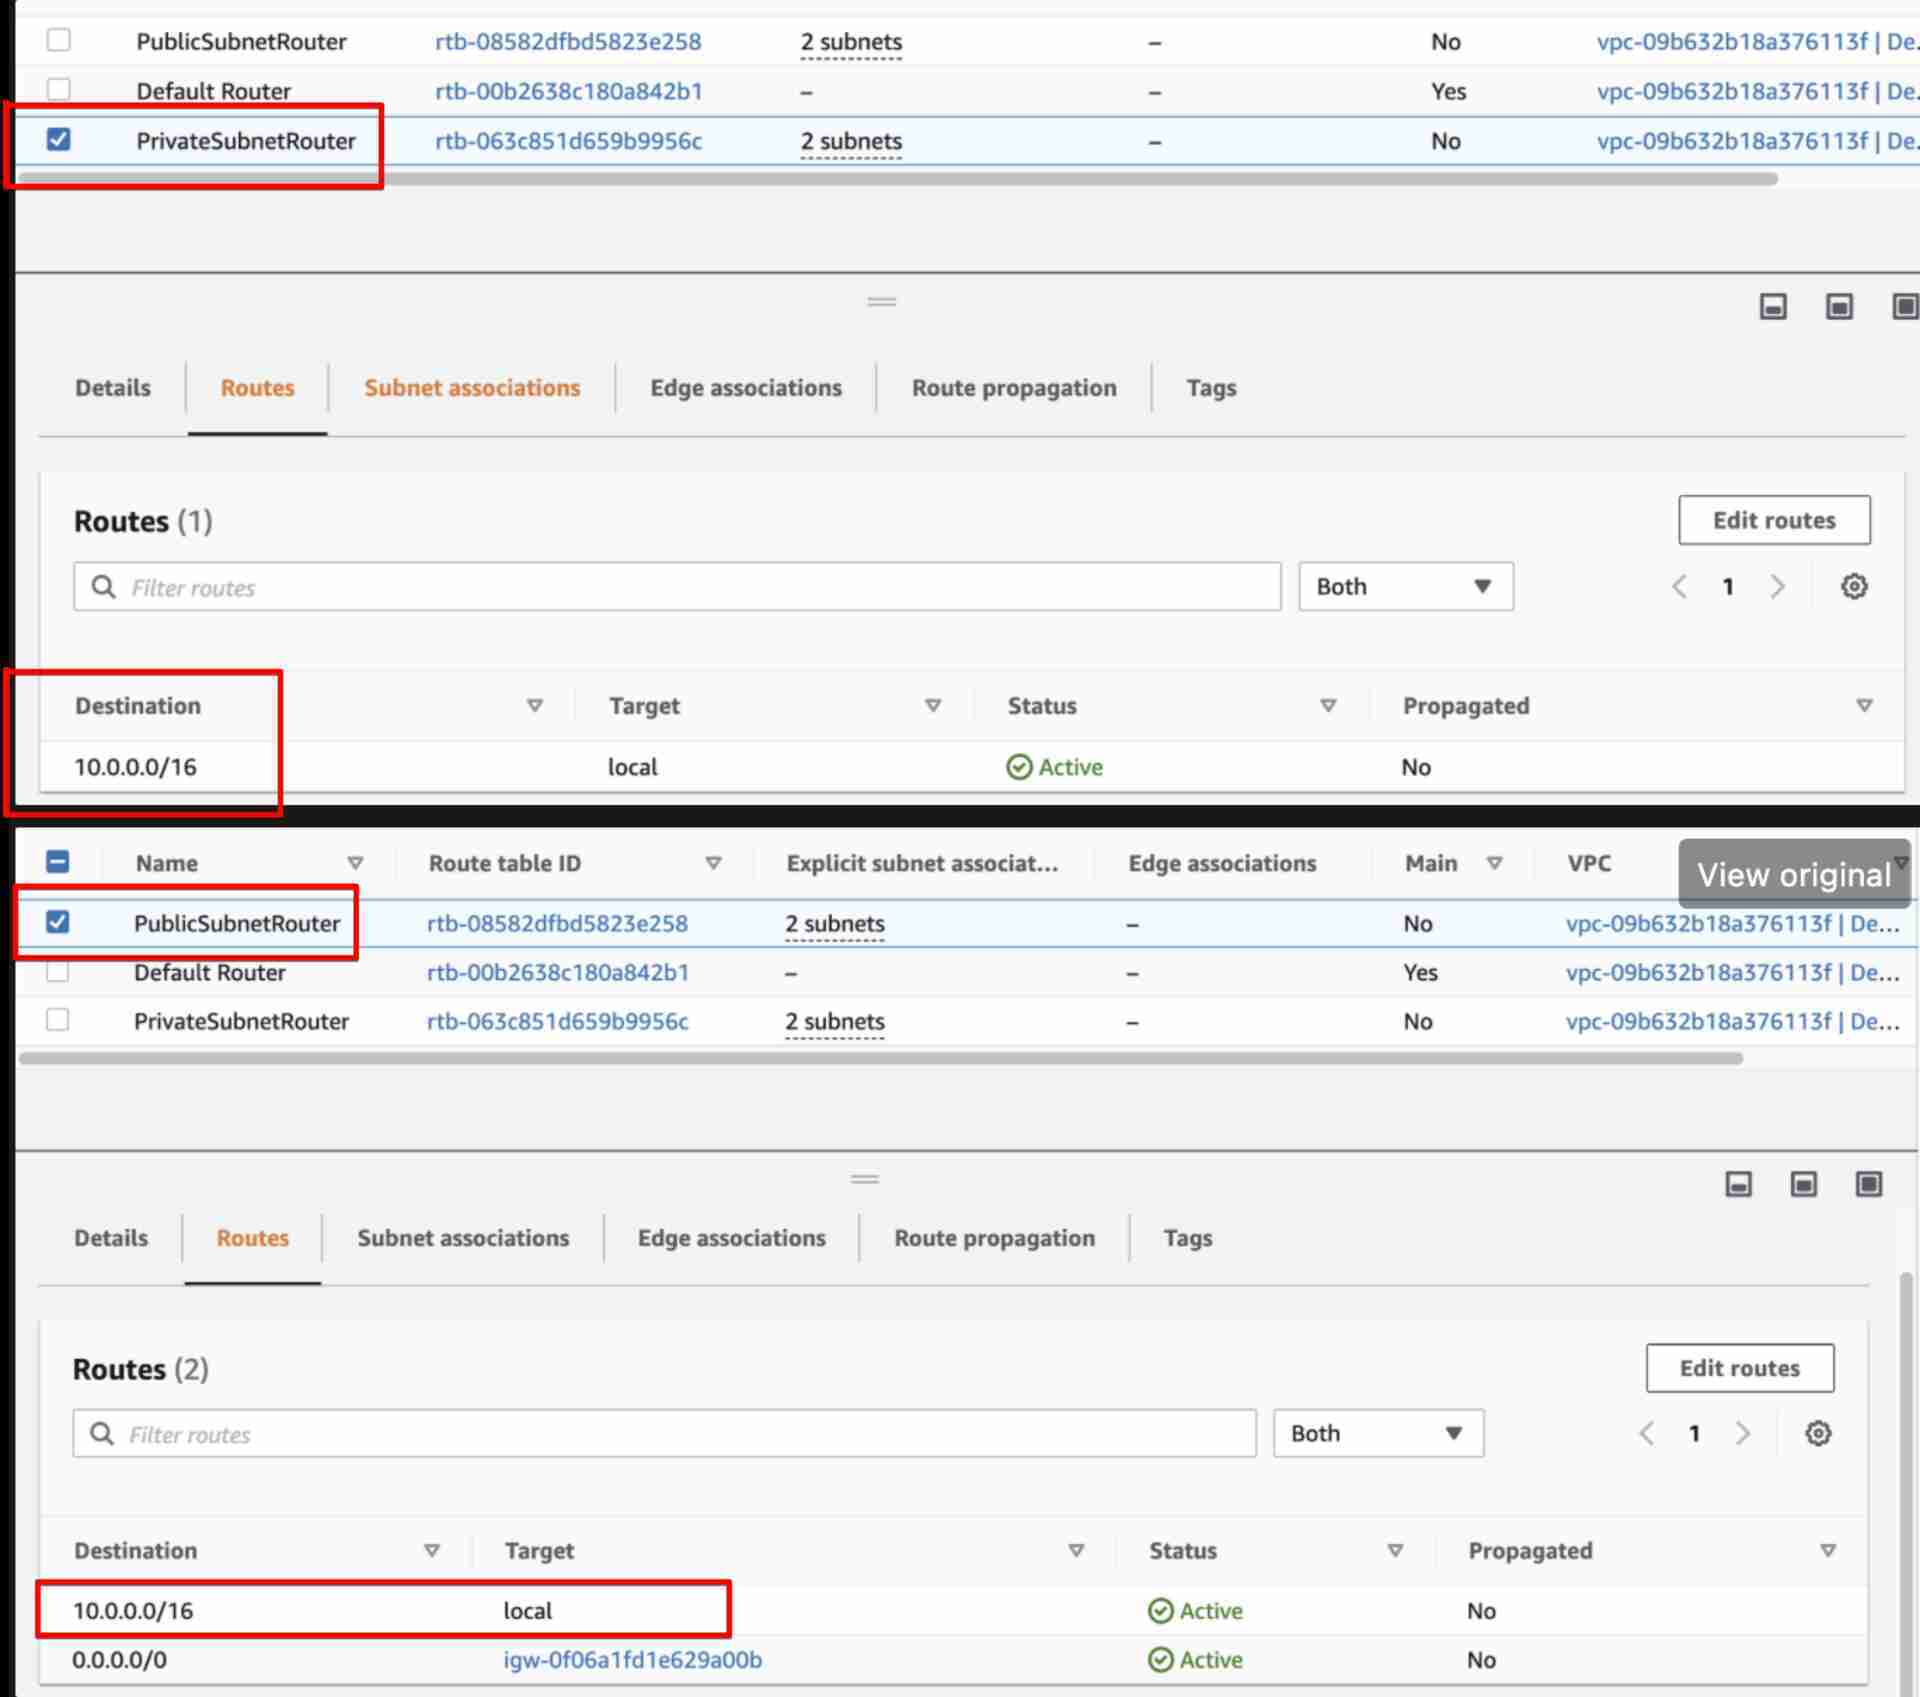Maximize upper details panel icon

(1905, 306)
